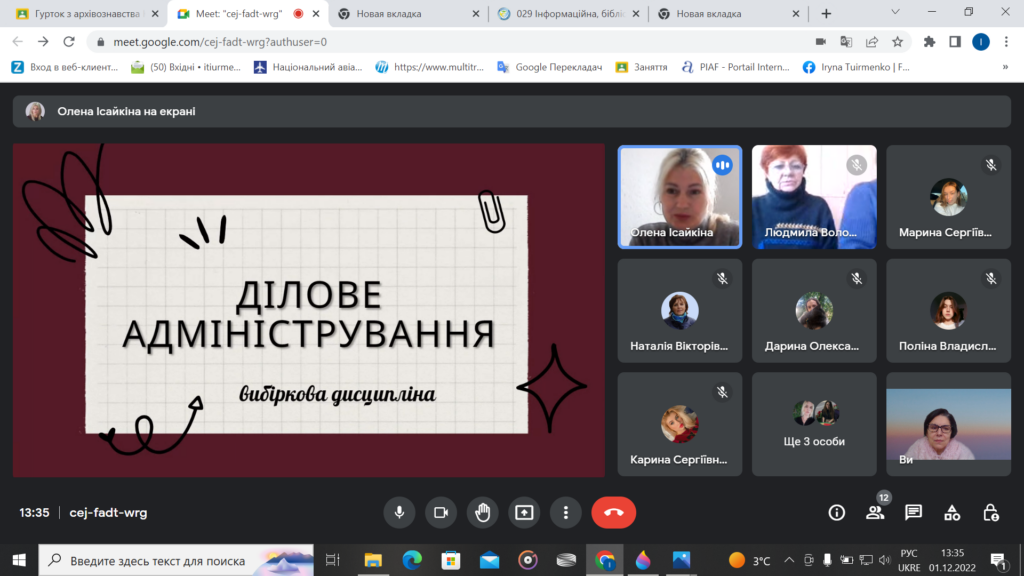
Task: Open the in-call chat panel
Action: (913, 512)
